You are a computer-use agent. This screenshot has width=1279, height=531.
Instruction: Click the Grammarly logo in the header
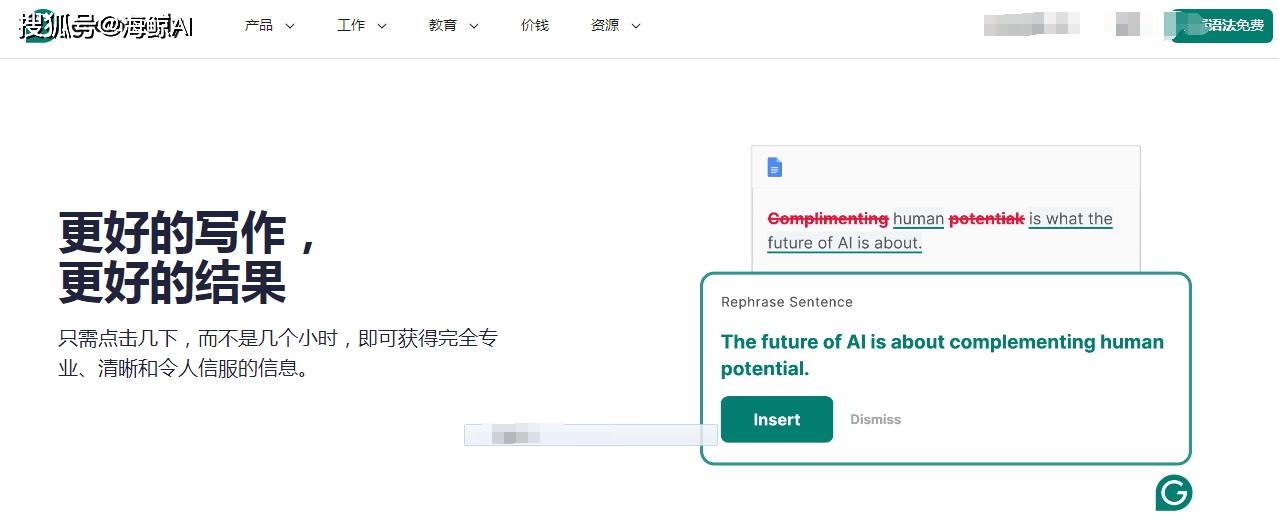(x=38, y=27)
